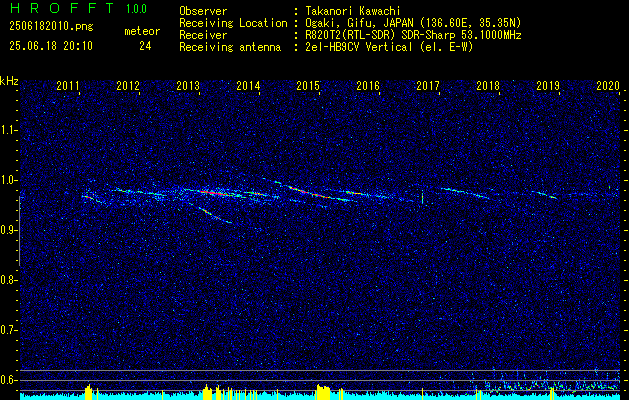Click the 2012 time axis label
The width and height of the screenshot is (629, 400).
pyautogui.click(x=128, y=85)
